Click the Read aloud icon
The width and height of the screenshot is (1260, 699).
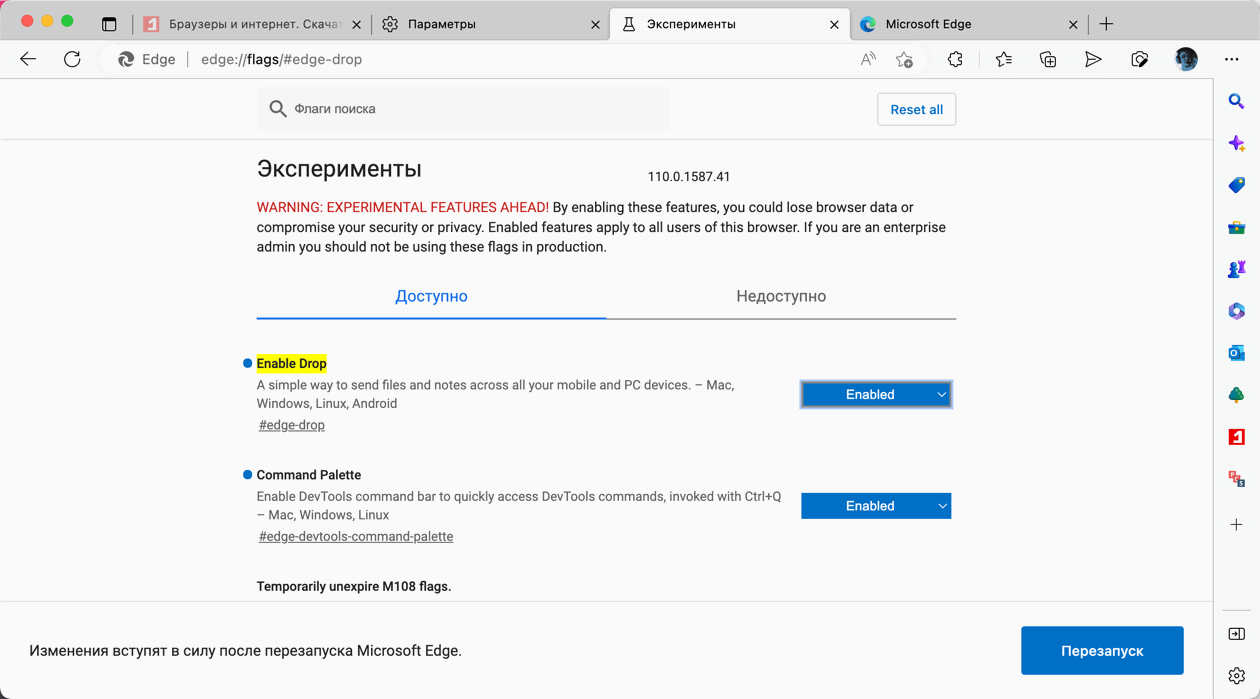868,60
